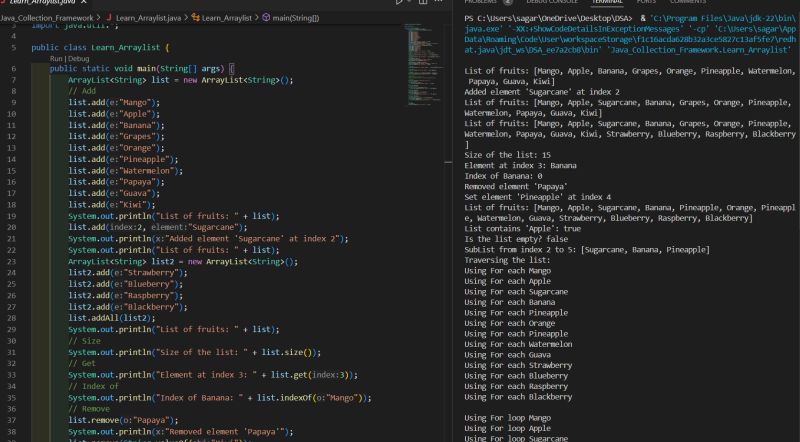The width and height of the screenshot is (800, 442).
Task: Click the list.get(index:3) println line
Action: [213, 375]
